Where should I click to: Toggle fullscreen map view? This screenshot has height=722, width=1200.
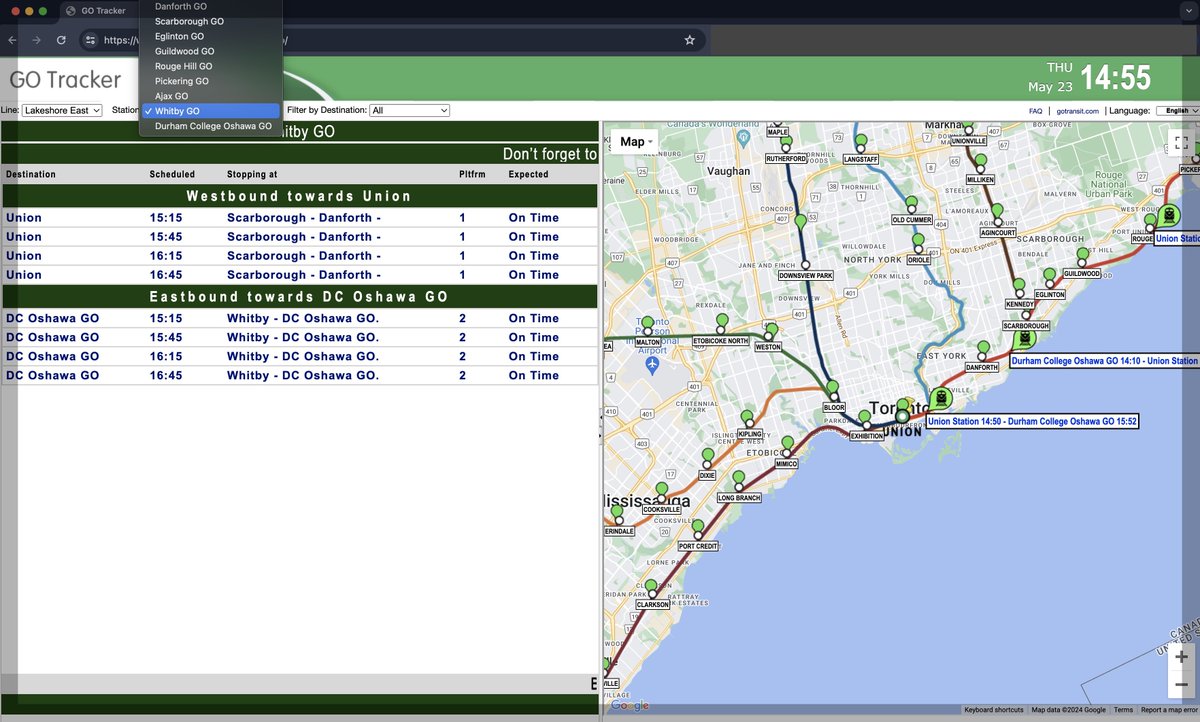(x=1181, y=143)
